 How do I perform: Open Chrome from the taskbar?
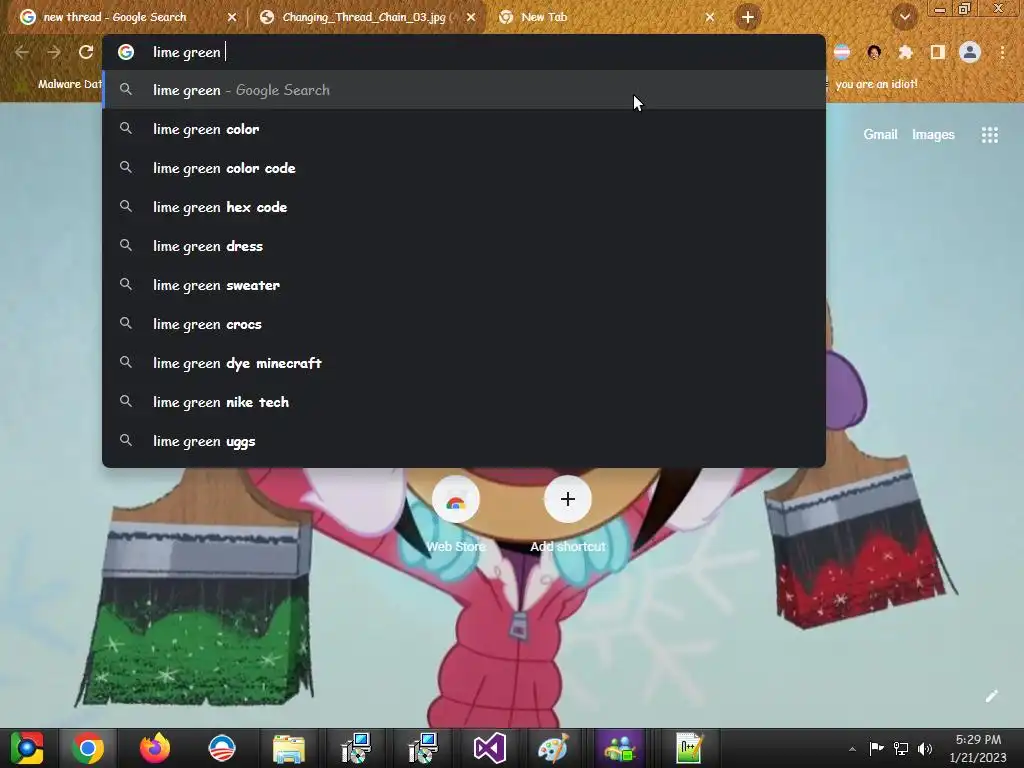pos(88,748)
